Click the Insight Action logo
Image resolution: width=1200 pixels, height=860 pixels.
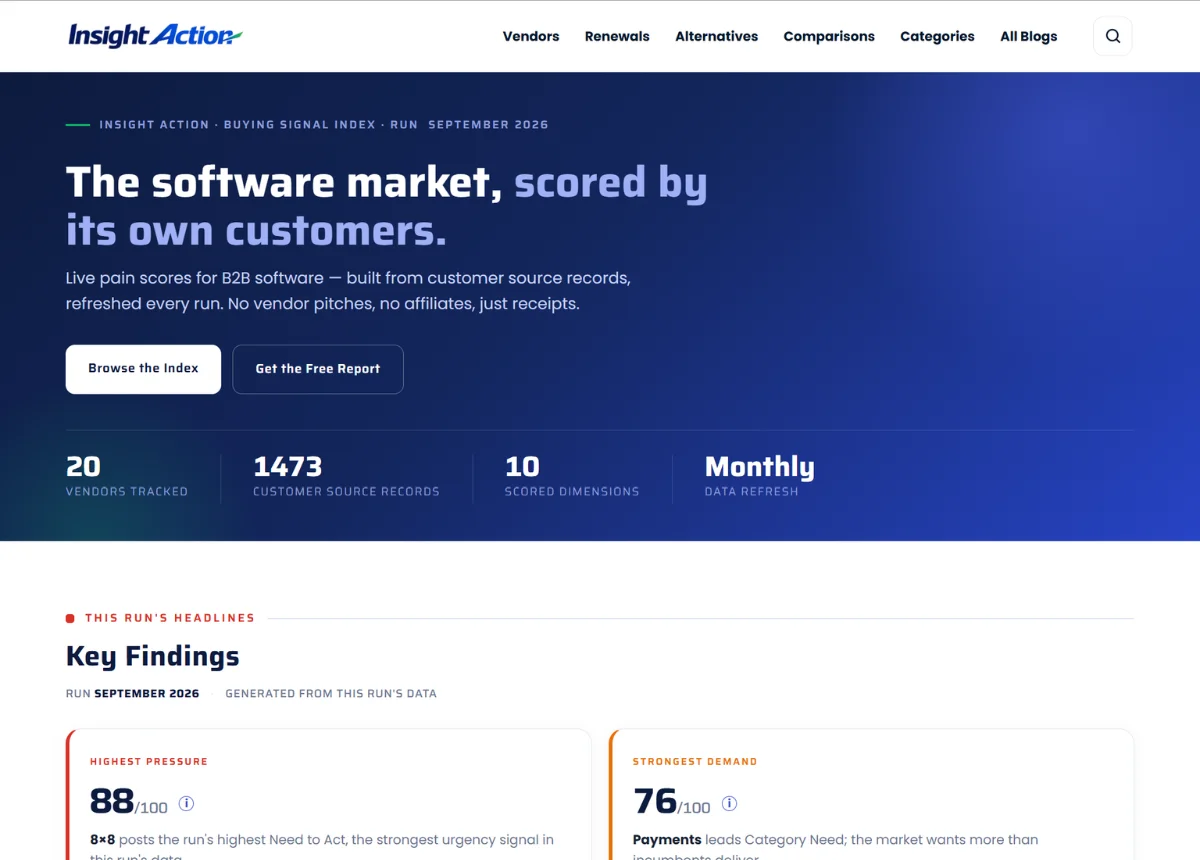click(155, 36)
